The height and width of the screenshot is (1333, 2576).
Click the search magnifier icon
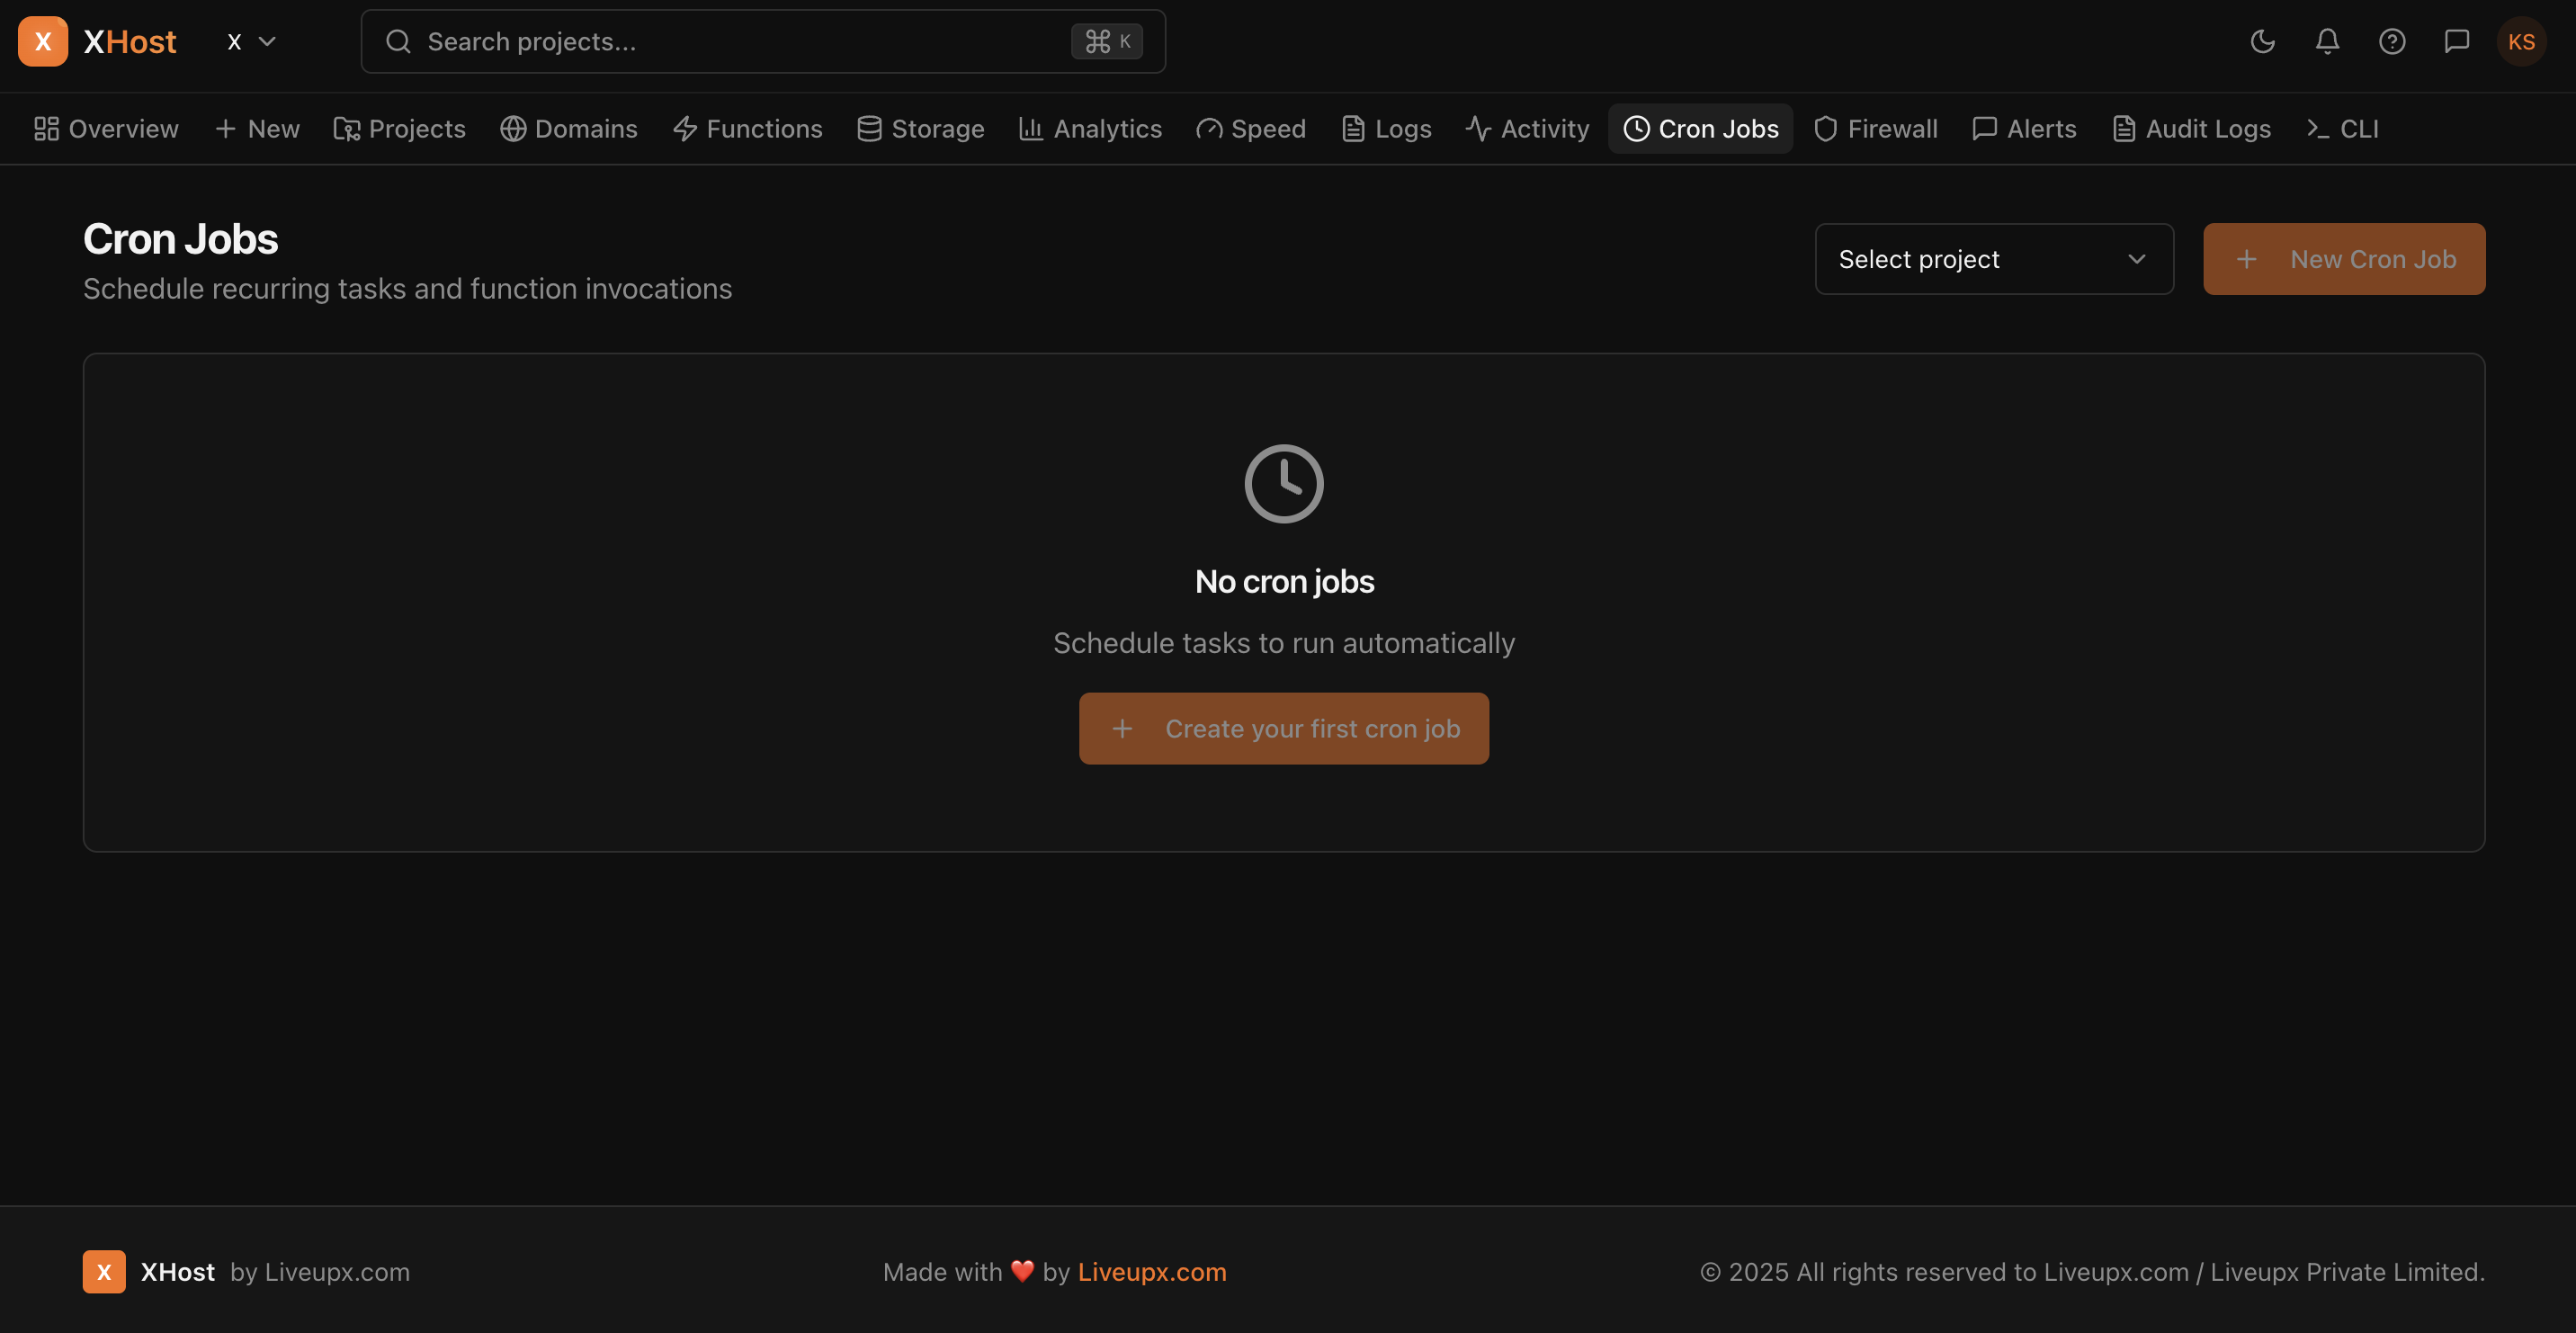398,41
